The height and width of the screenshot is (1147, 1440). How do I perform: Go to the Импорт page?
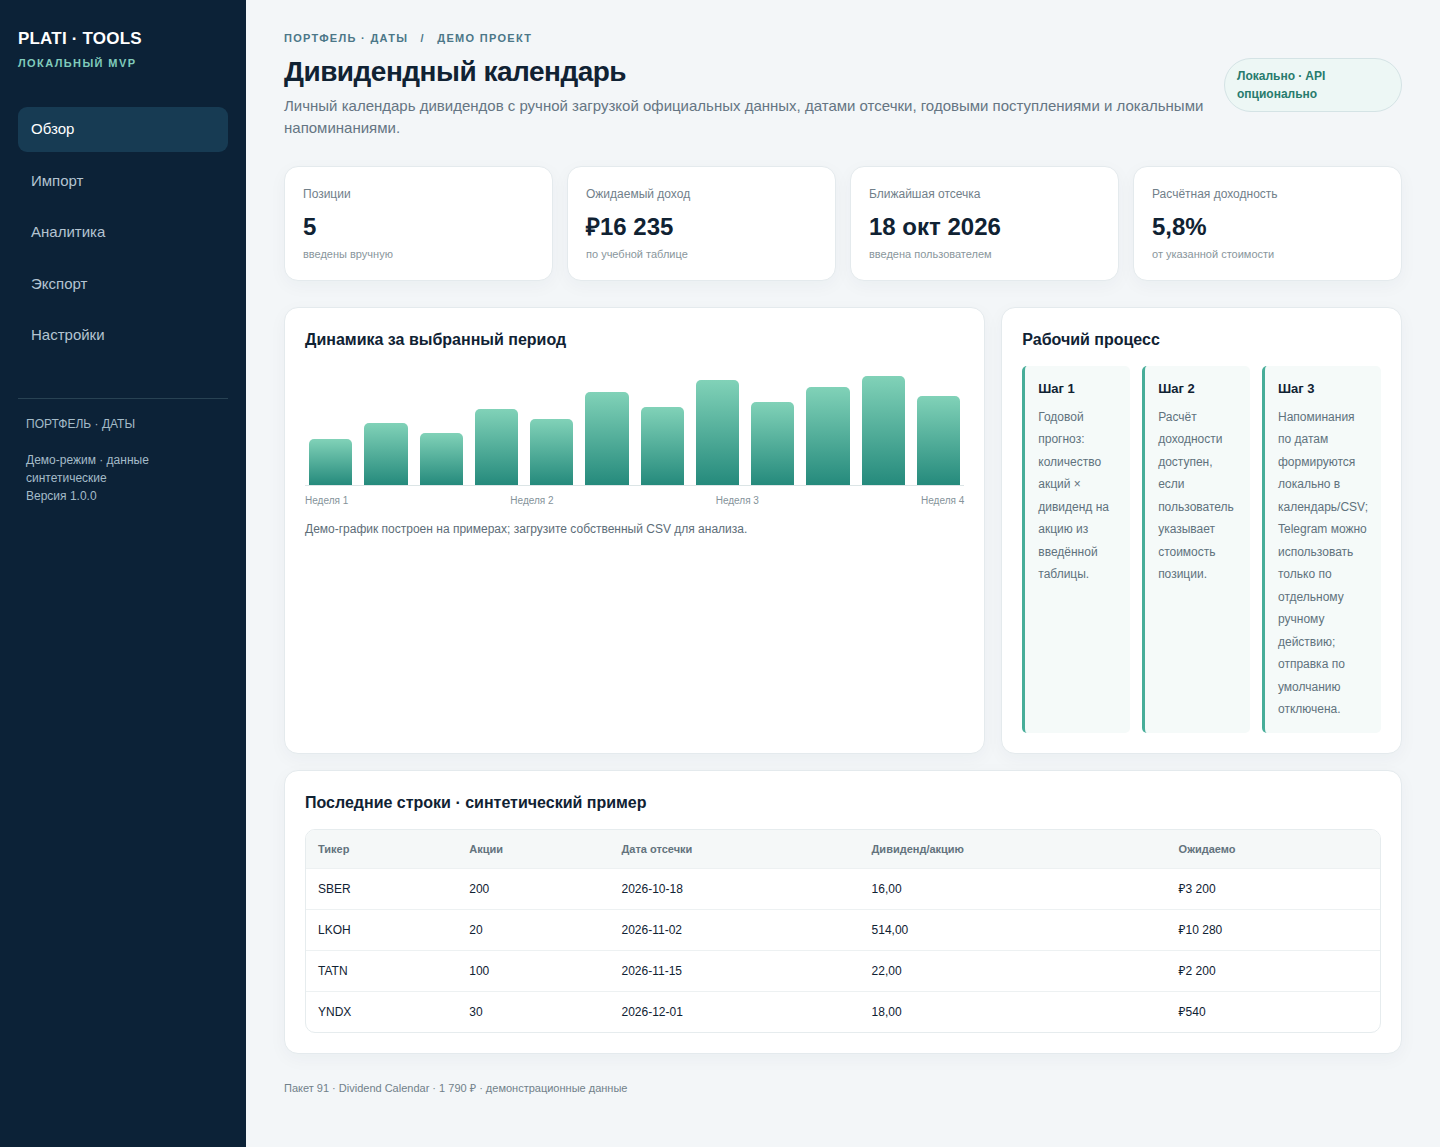click(123, 181)
